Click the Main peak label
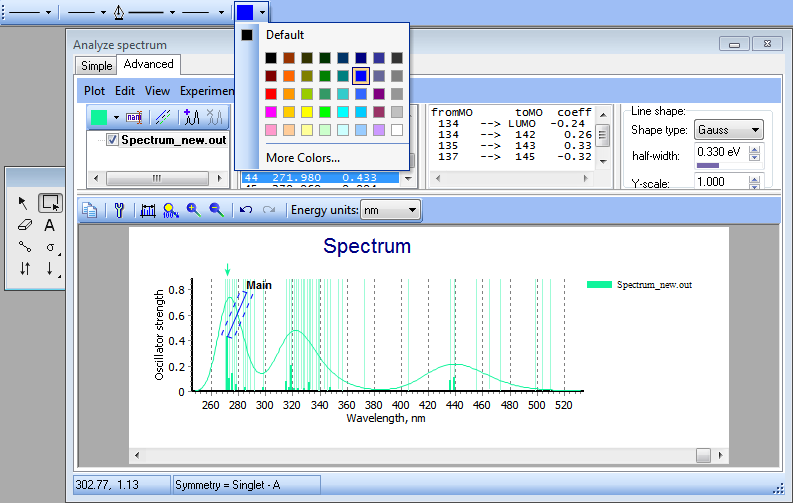This screenshot has width=793, height=503. (259, 285)
